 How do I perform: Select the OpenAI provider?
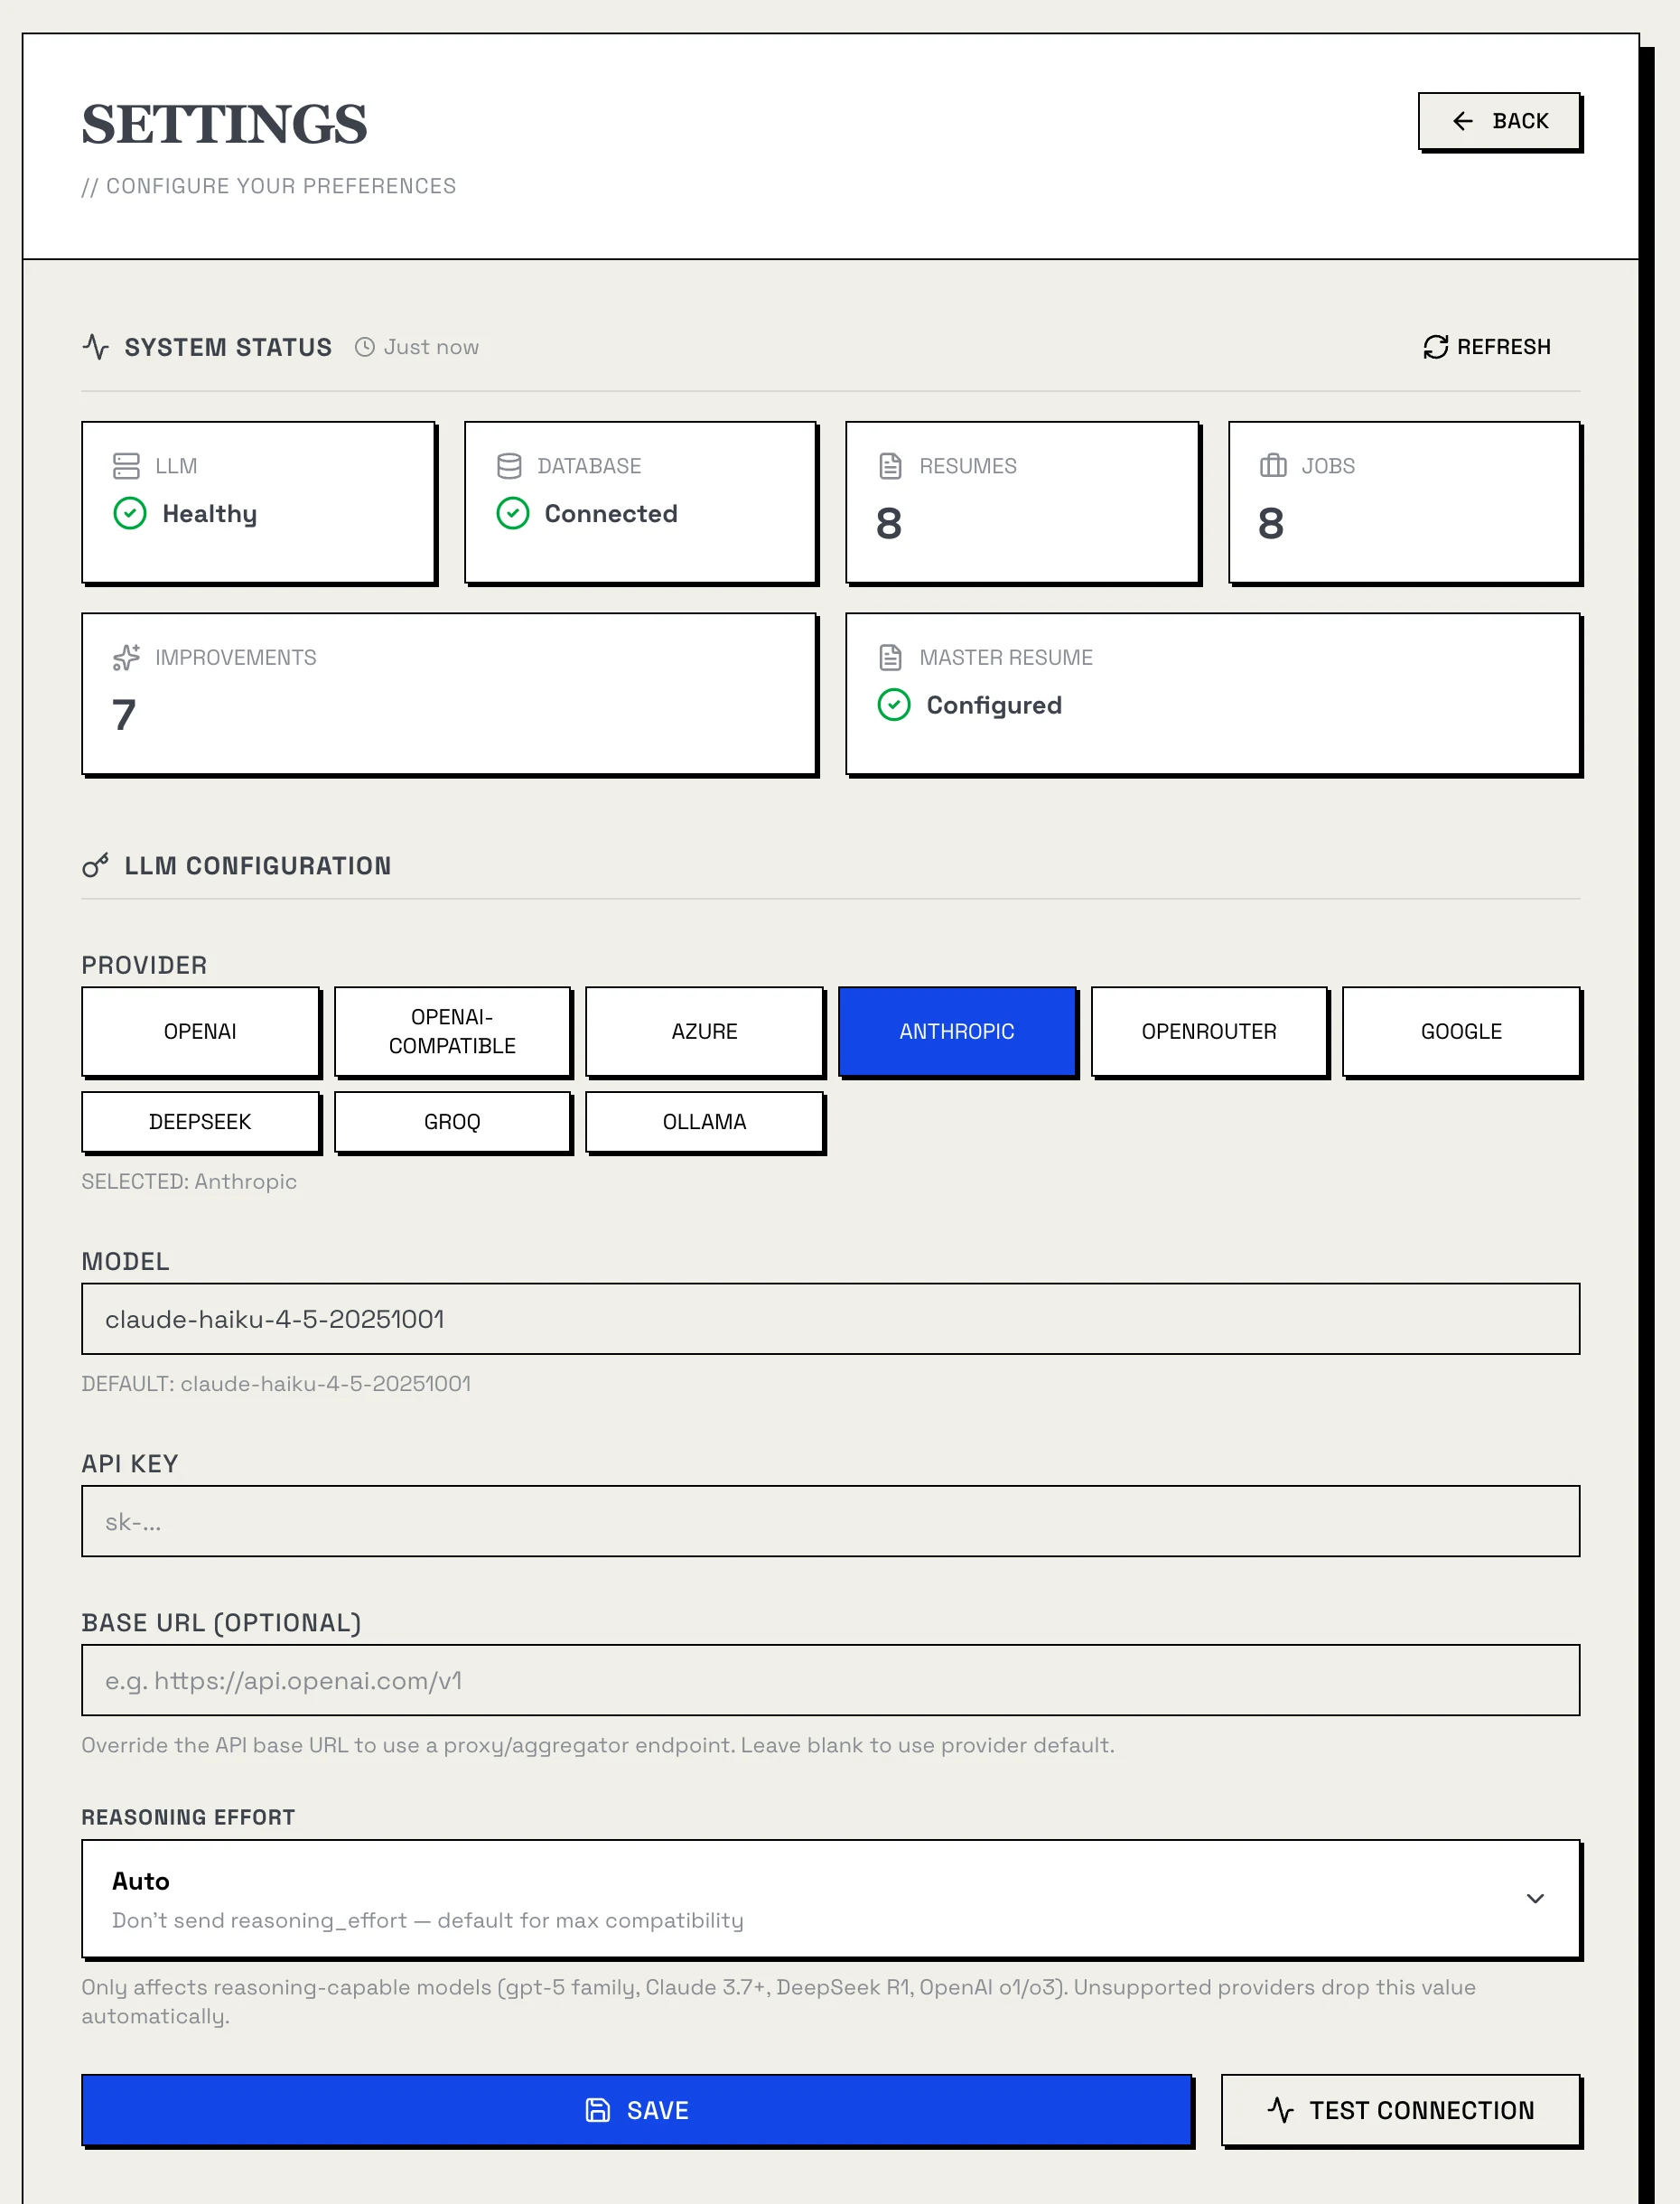200,1031
